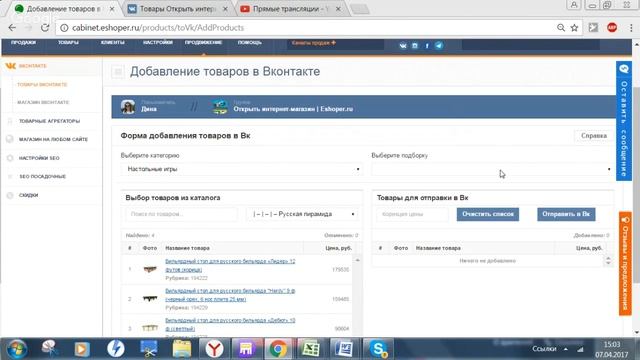Open the НАСТРОЙКИ menu
This screenshot has height=360, width=640.
point(158,42)
